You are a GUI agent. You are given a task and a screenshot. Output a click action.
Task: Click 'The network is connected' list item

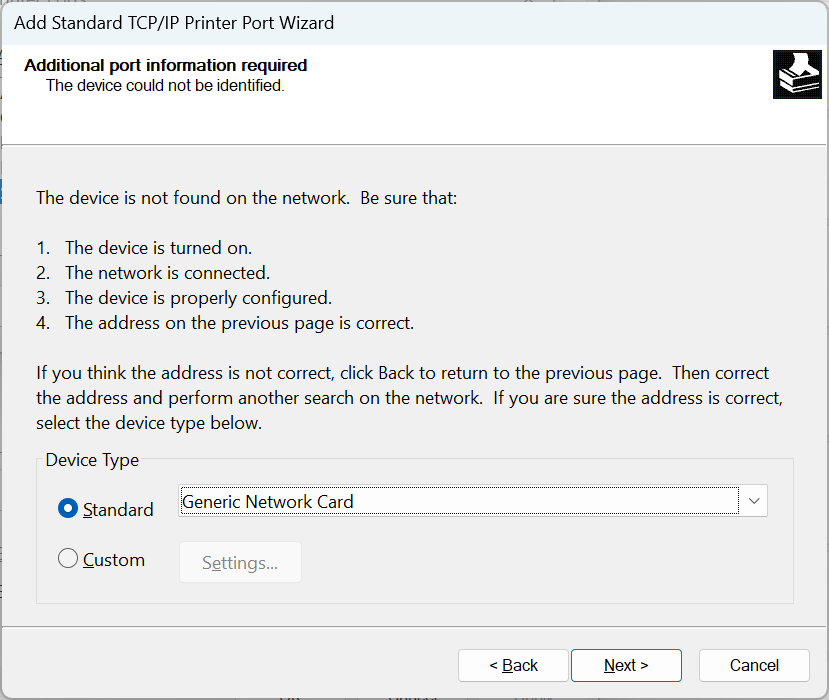click(167, 273)
